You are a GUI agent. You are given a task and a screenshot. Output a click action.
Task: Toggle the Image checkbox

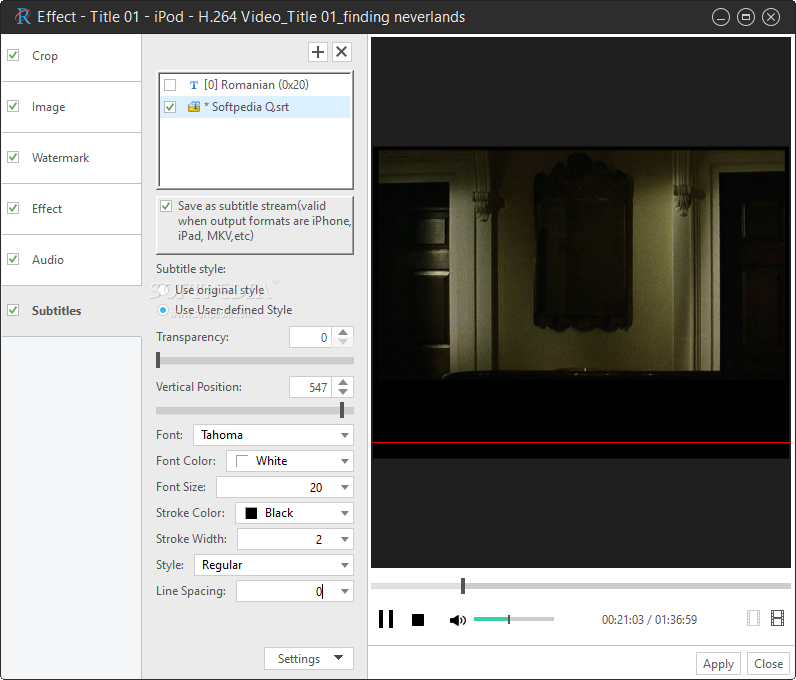13,106
